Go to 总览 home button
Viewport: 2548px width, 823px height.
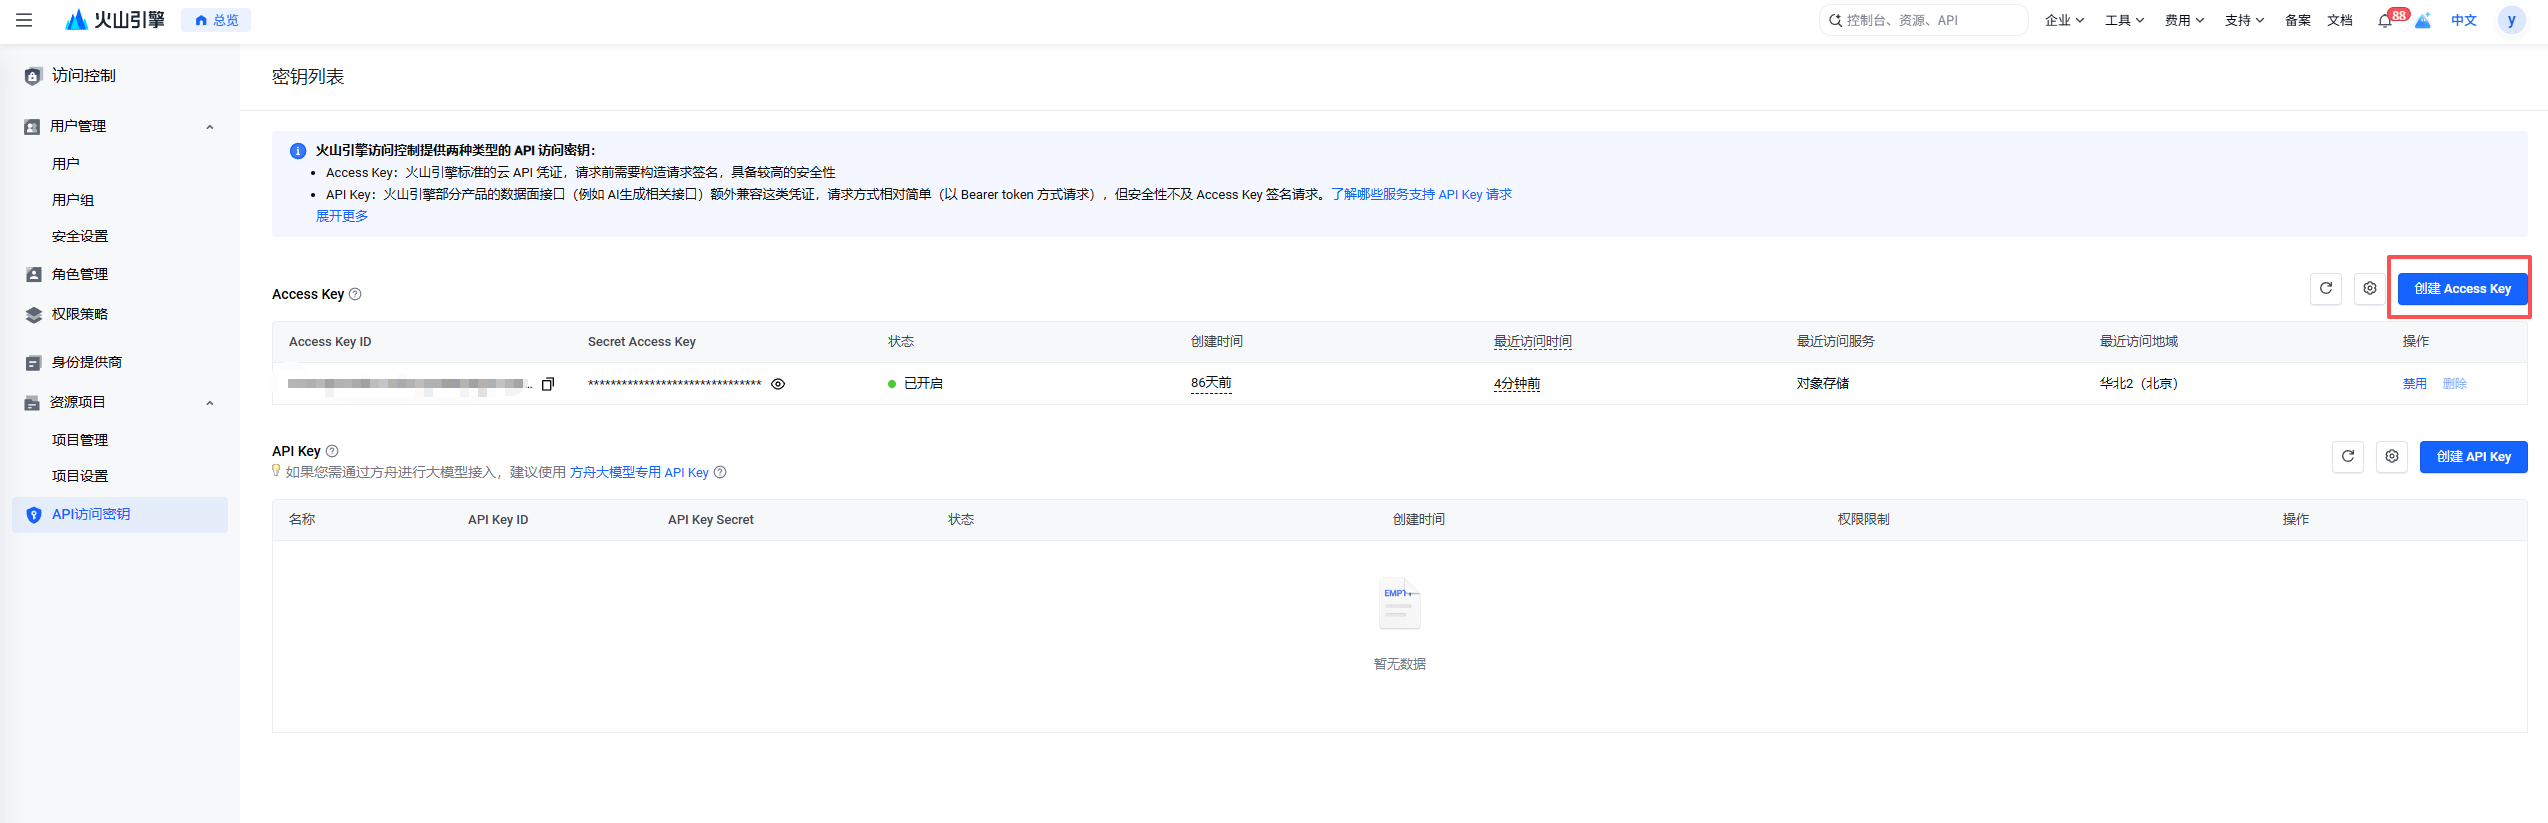pos(216,20)
